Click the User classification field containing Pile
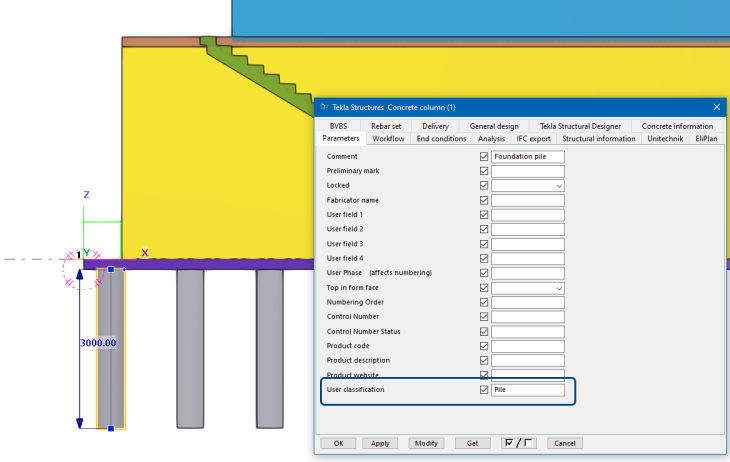This screenshot has width=730, height=462. [528, 390]
